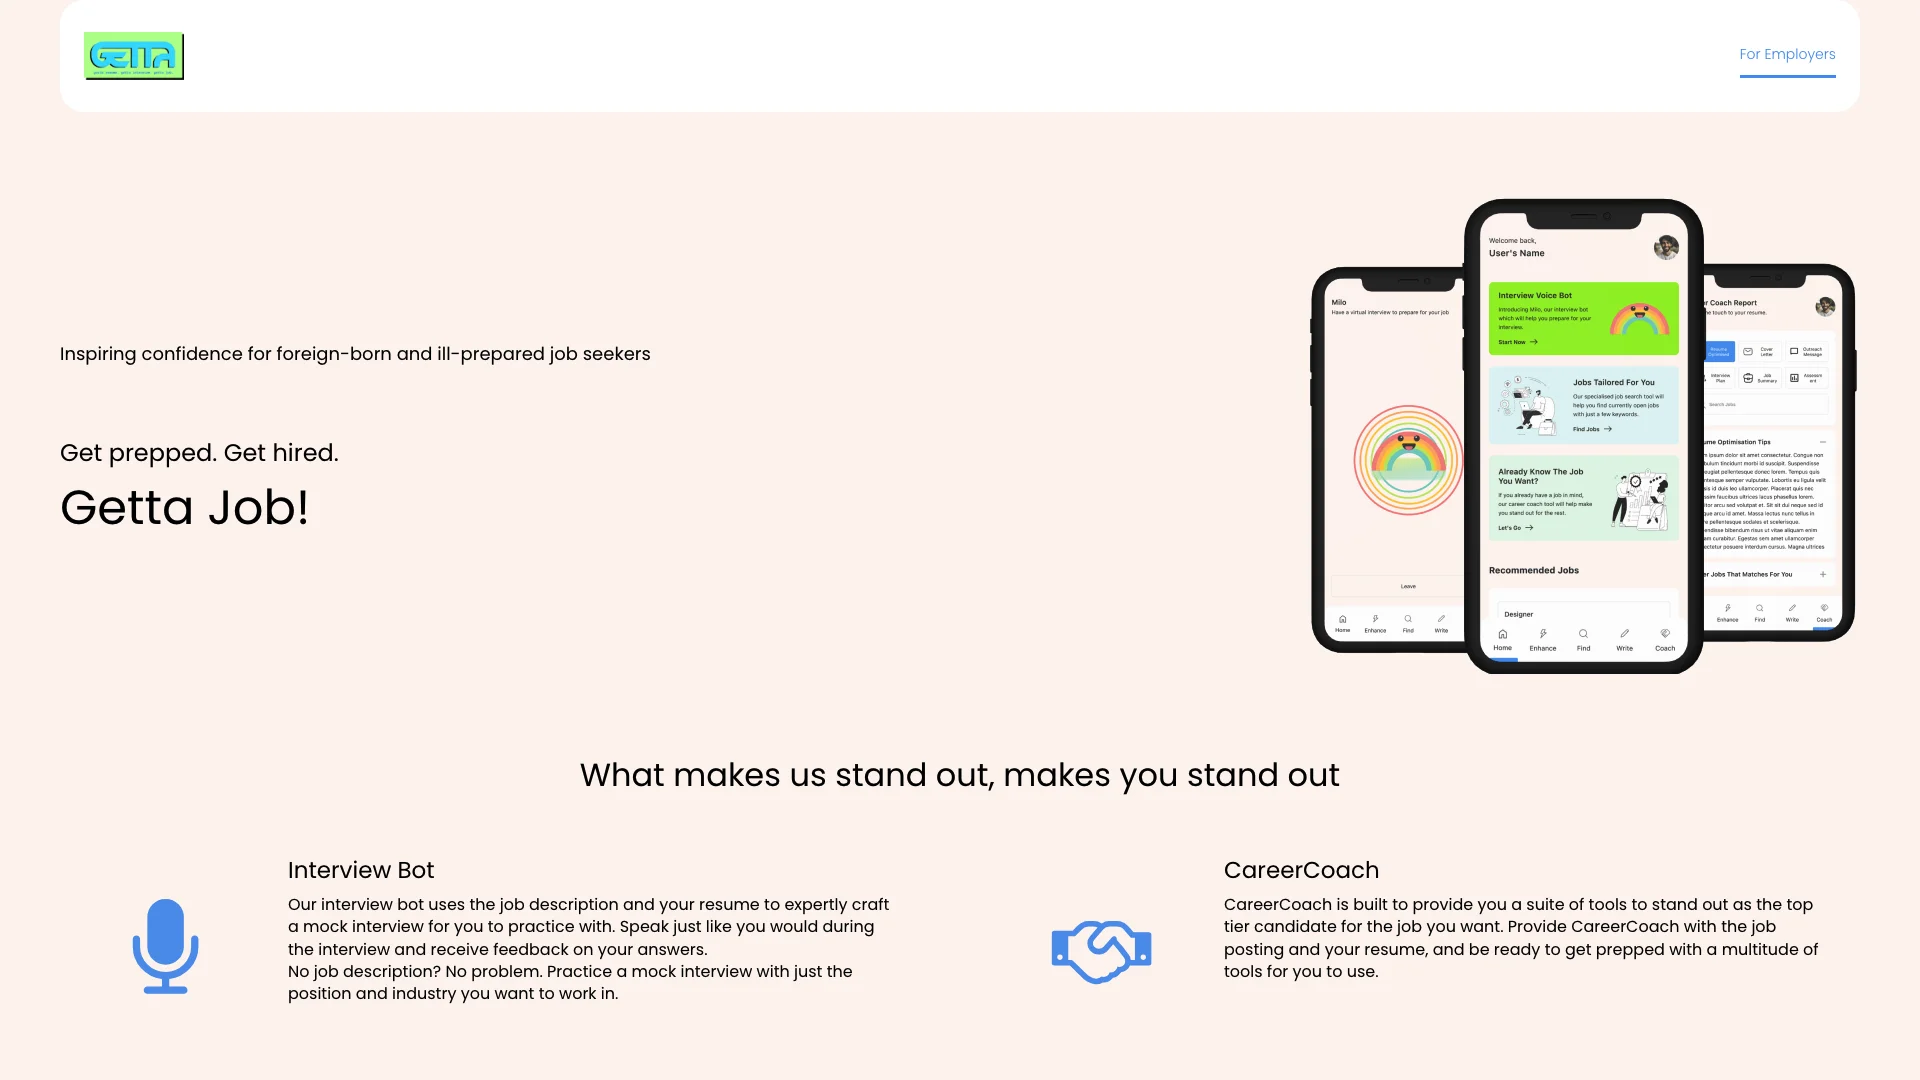The width and height of the screenshot is (1920, 1080).
Task: Click the For Employers navigation link
Action: click(x=1788, y=54)
